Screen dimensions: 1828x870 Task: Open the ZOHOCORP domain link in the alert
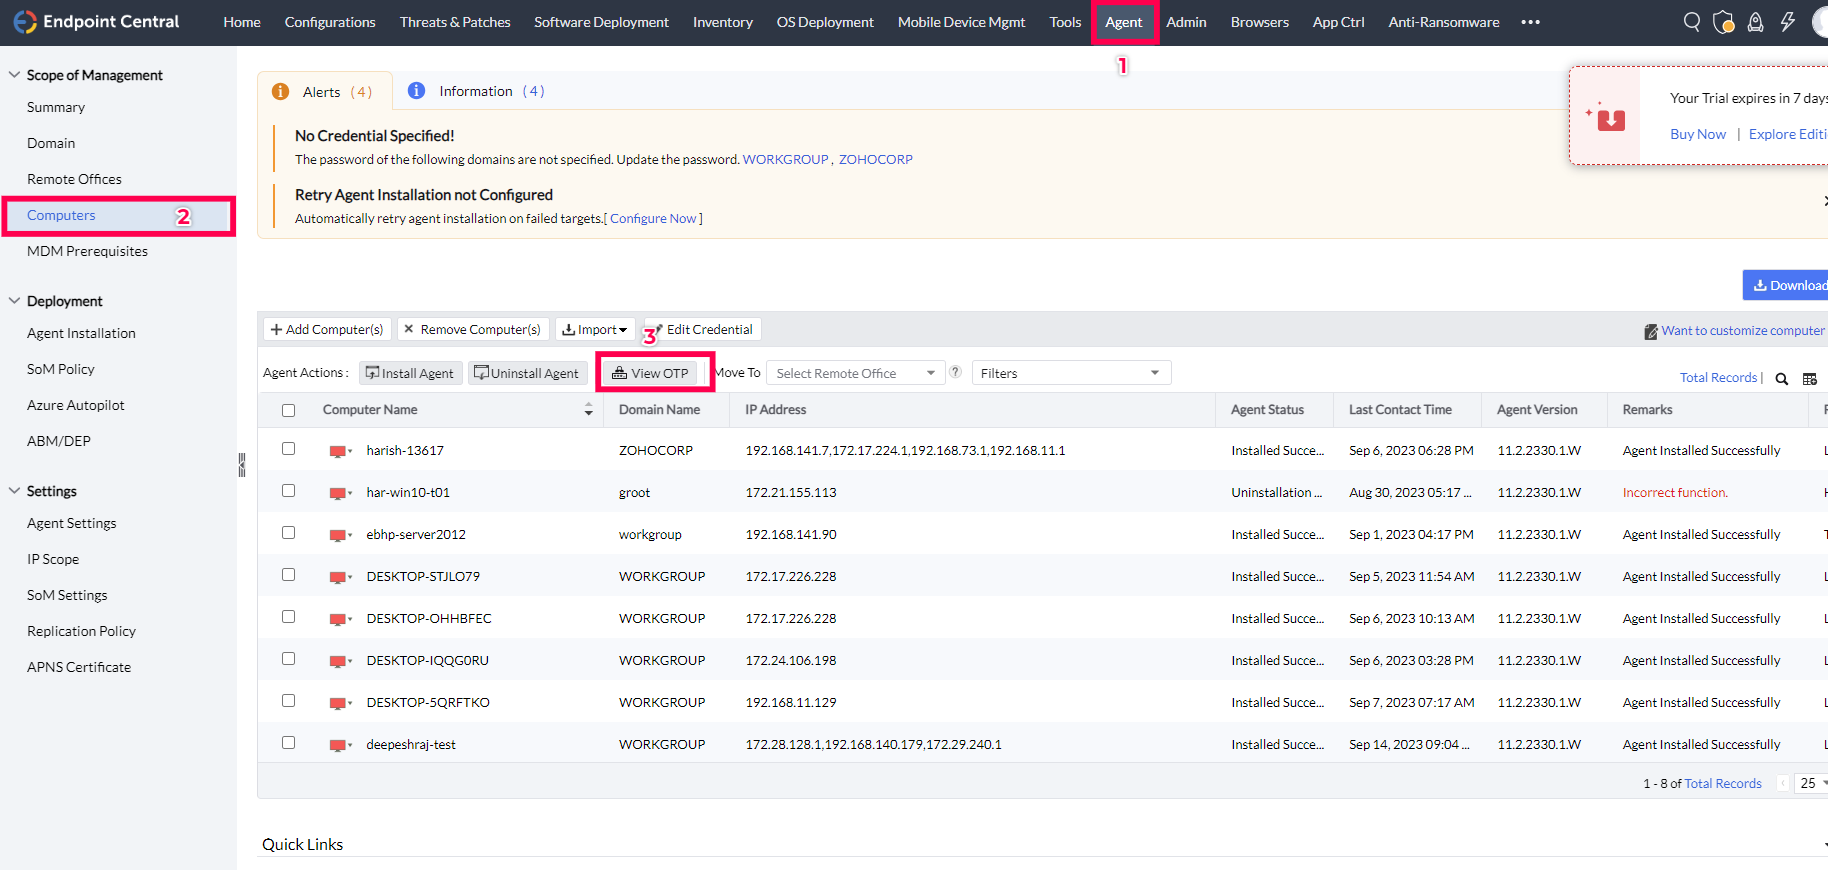point(876,159)
